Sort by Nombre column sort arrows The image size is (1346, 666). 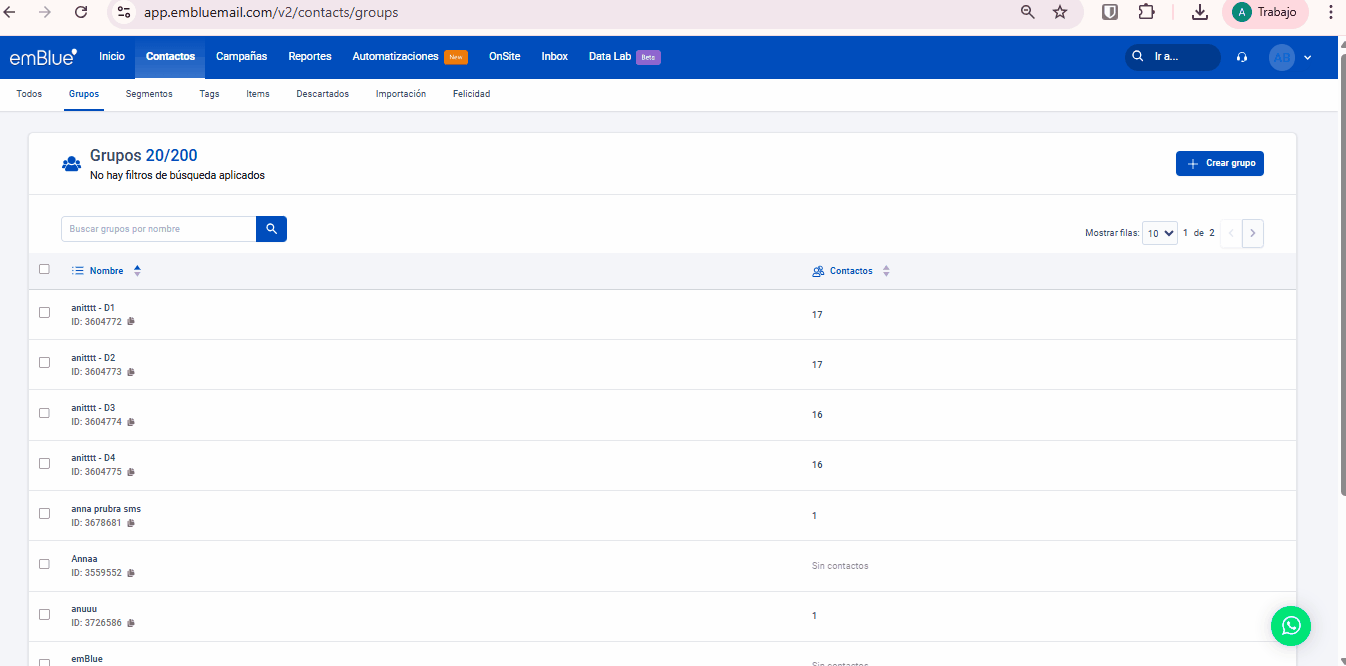coord(137,271)
